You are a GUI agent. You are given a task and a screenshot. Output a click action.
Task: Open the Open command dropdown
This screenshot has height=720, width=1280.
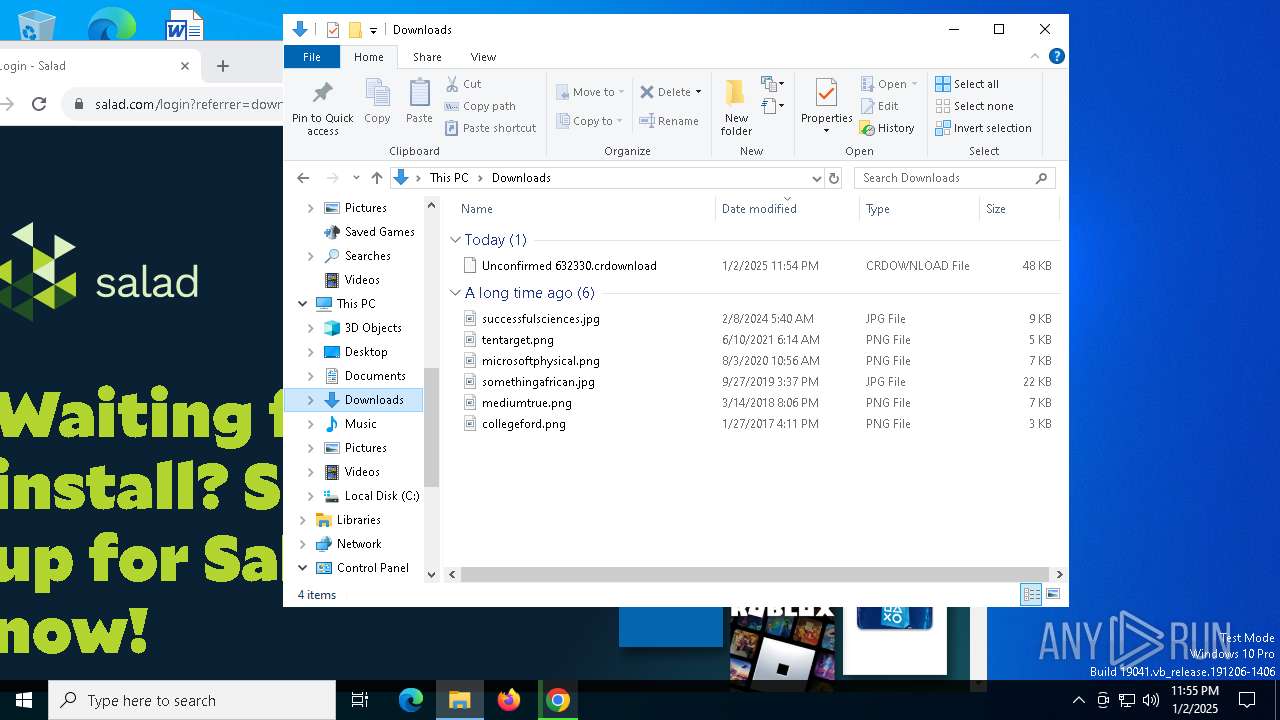[914, 84]
